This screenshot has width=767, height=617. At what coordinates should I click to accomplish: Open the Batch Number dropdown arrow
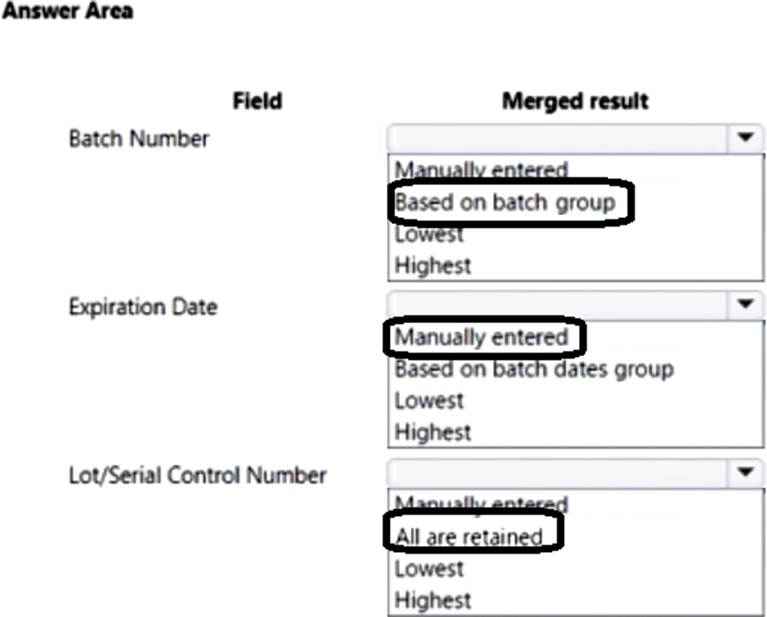click(745, 139)
